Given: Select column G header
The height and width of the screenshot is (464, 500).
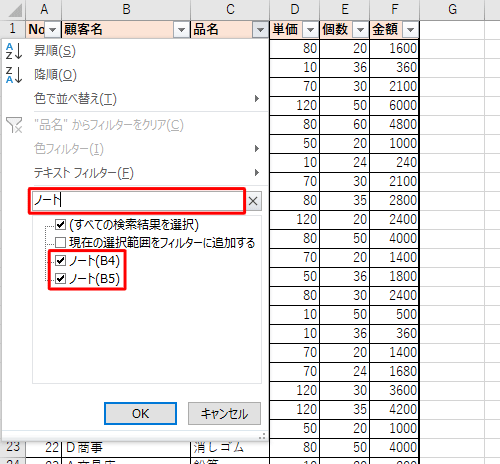Looking at the screenshot, I should (x=452, y=9).
